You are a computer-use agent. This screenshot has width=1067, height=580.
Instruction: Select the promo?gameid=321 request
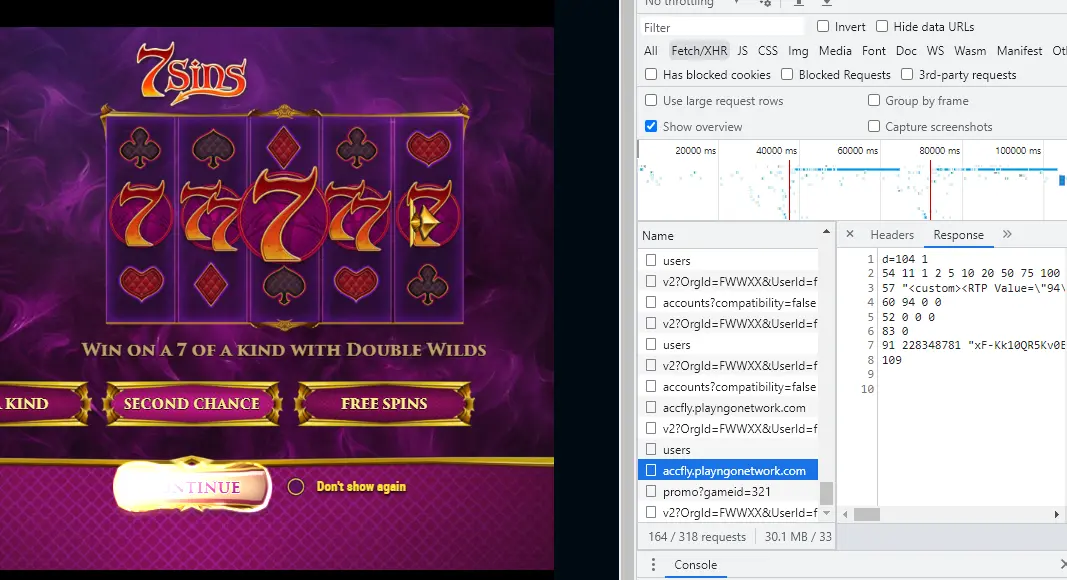[728, 492]
